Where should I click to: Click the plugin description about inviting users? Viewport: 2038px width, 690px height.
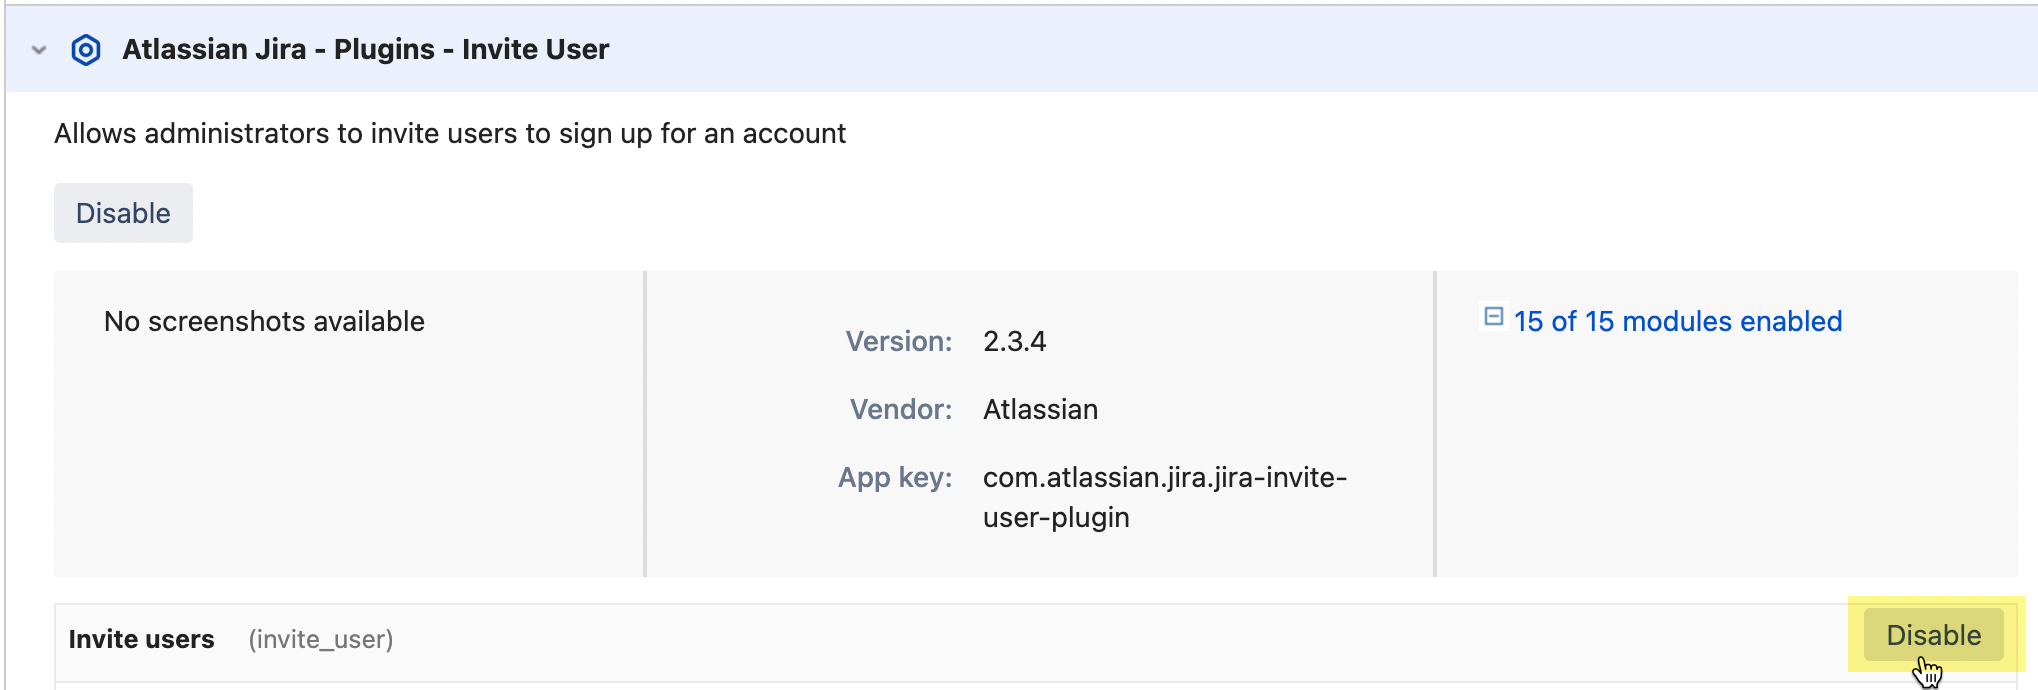coord(450,133)
